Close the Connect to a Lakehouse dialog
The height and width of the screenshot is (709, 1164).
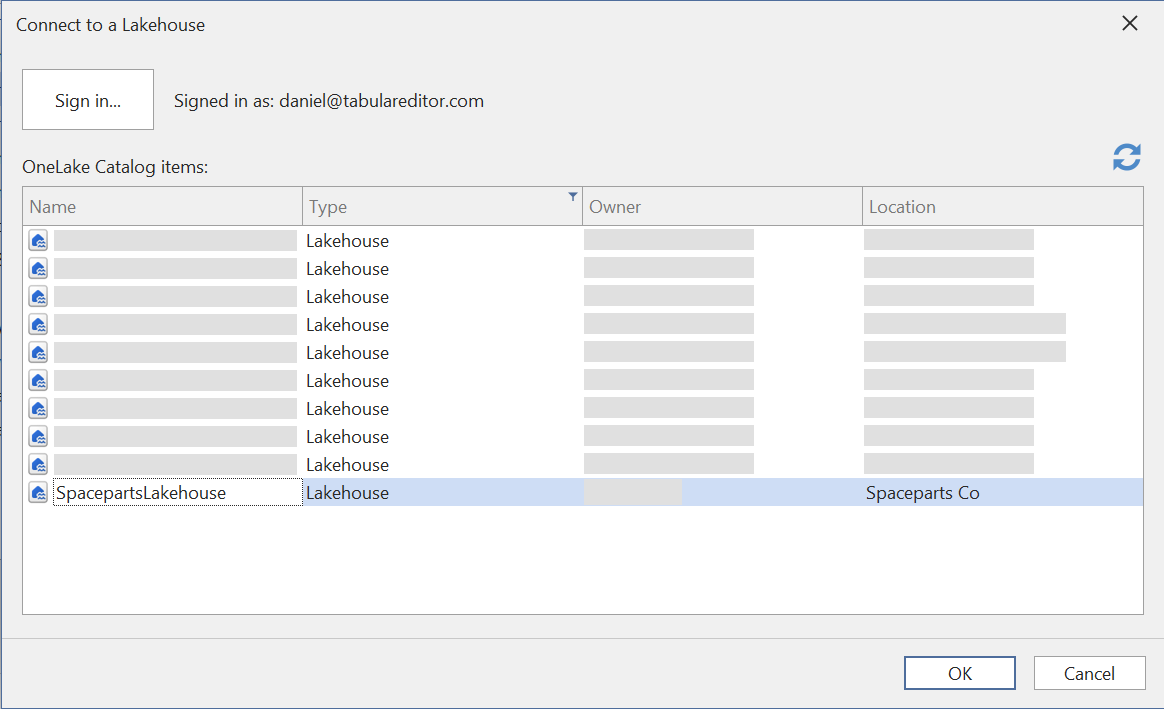1129,23
